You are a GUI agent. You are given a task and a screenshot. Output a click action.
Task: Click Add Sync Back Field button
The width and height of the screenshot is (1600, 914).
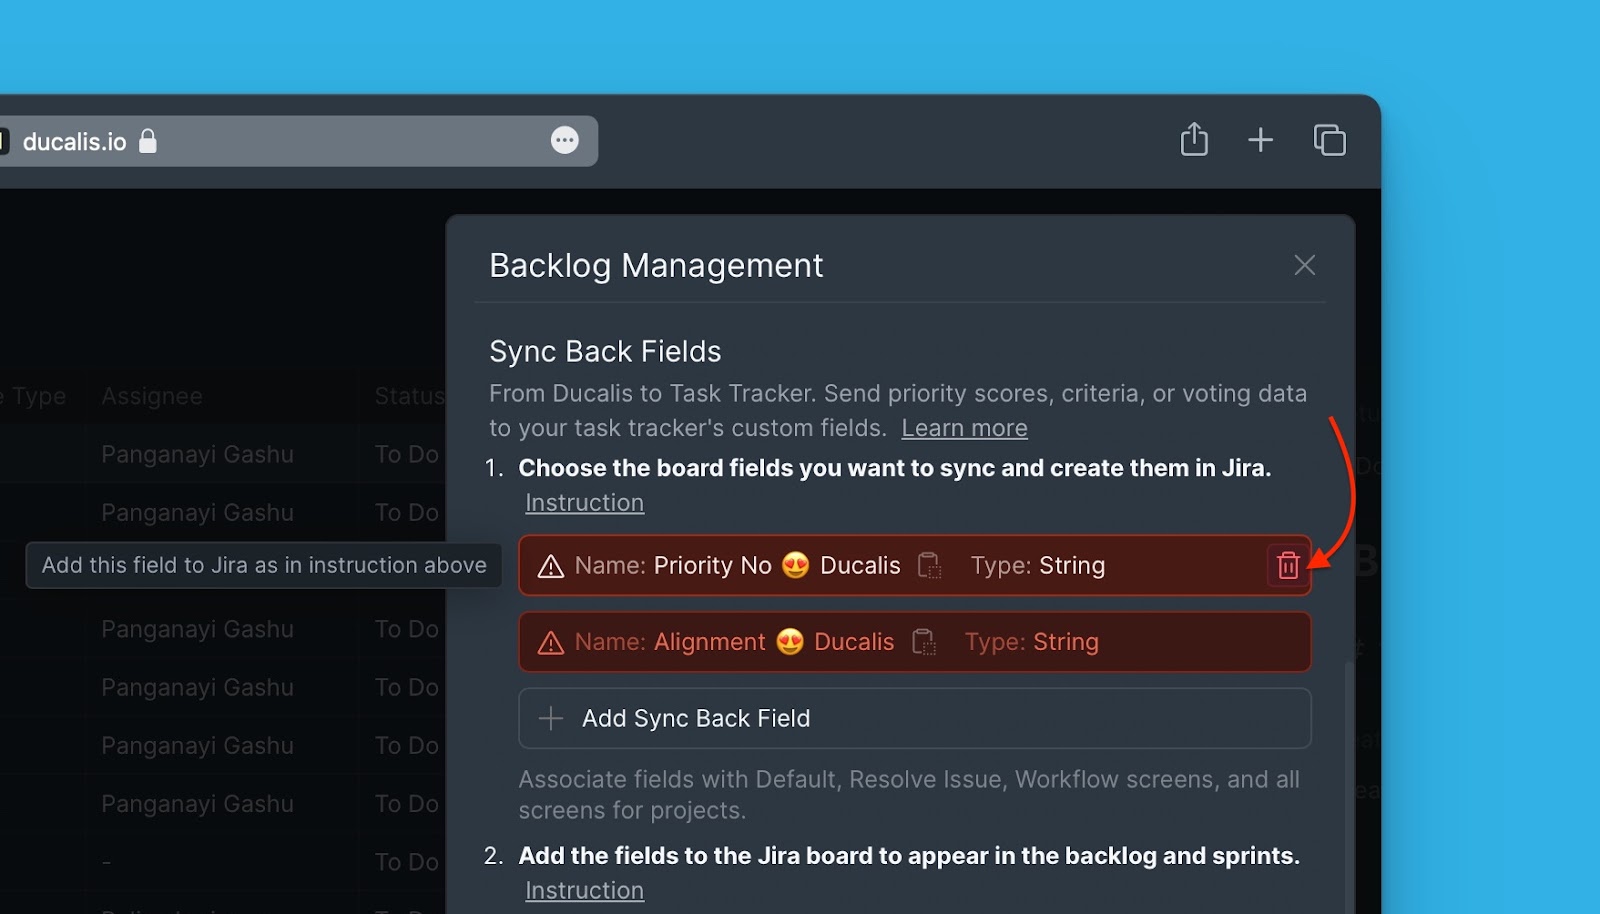click(914, 718)
